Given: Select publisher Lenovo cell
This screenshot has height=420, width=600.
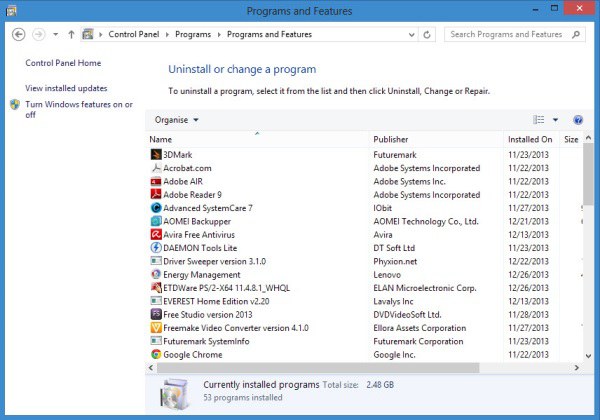Looking at the screenshot, I should coord(387,275).
